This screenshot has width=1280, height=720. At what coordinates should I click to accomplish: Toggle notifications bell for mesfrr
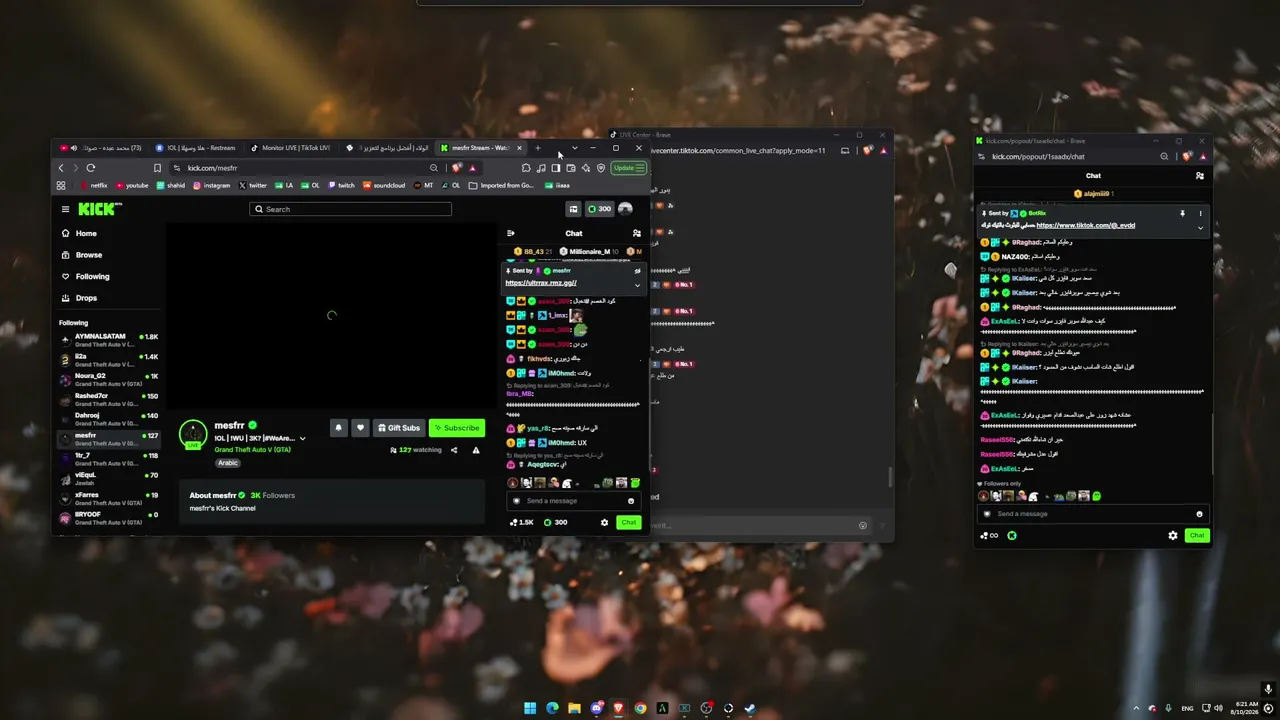(x=338, y=428)
